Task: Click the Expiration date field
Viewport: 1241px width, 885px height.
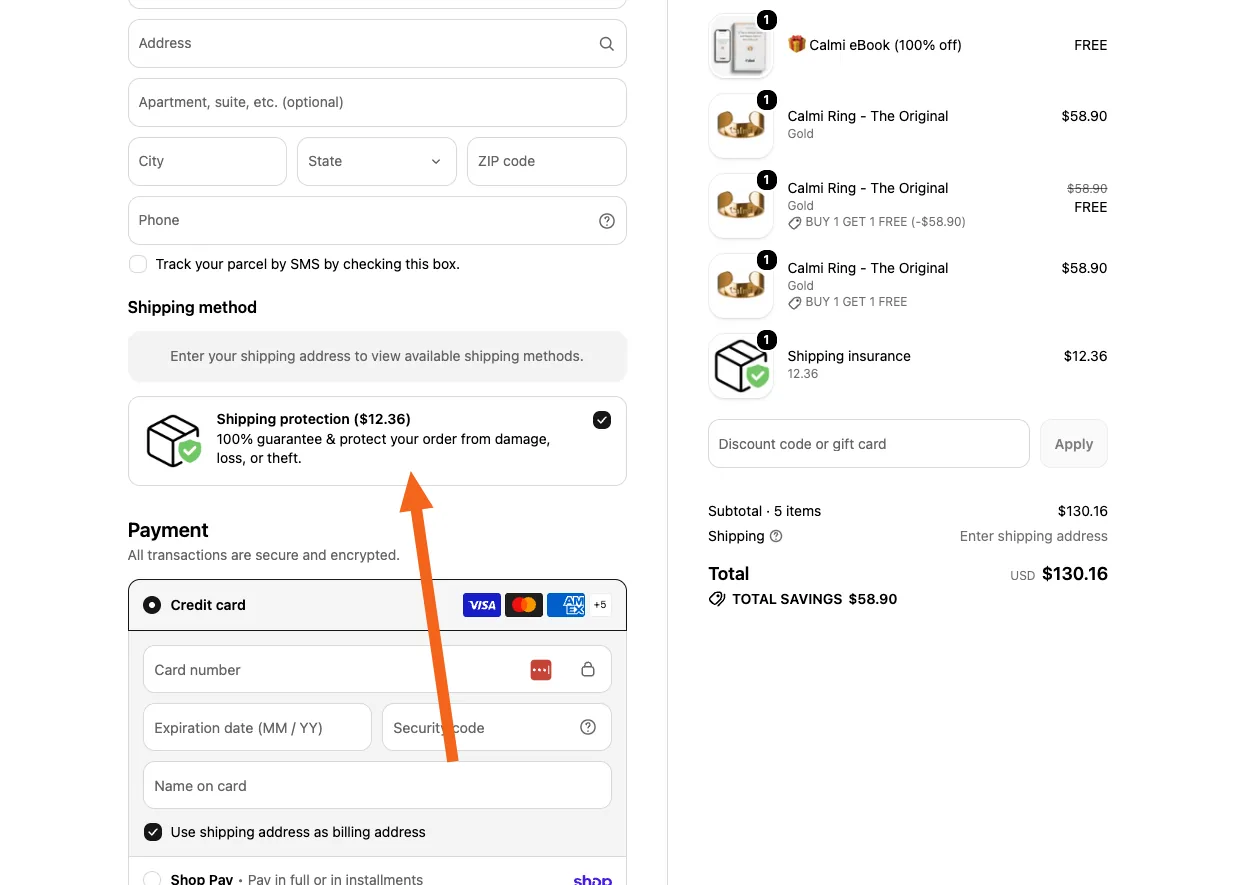Action: pyautogui.click(x=257, y=727)
